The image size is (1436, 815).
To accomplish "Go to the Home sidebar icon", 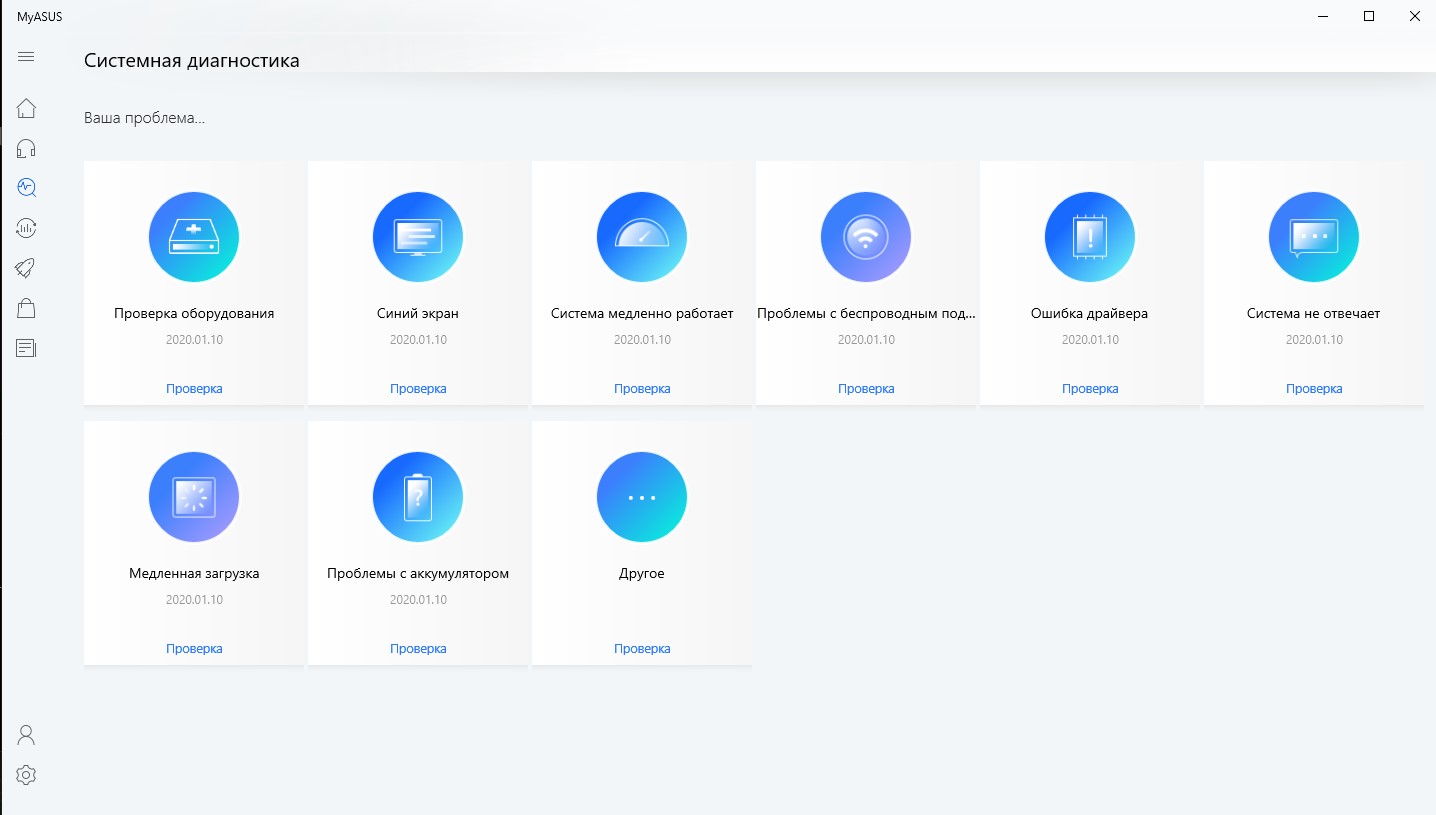I will click(26, 108).
